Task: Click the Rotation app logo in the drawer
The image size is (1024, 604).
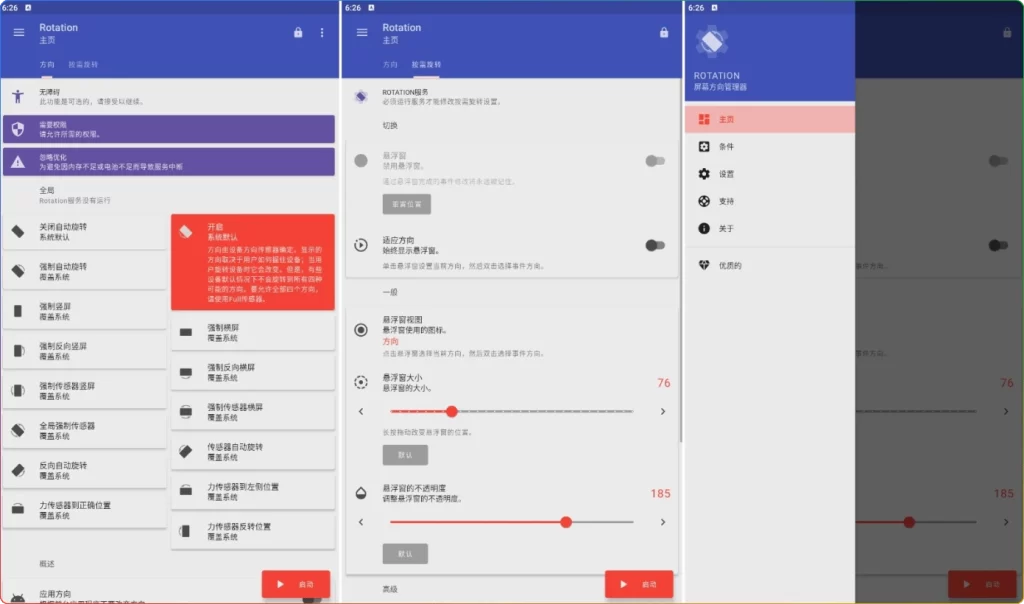Action: click(x=712, y=40)
